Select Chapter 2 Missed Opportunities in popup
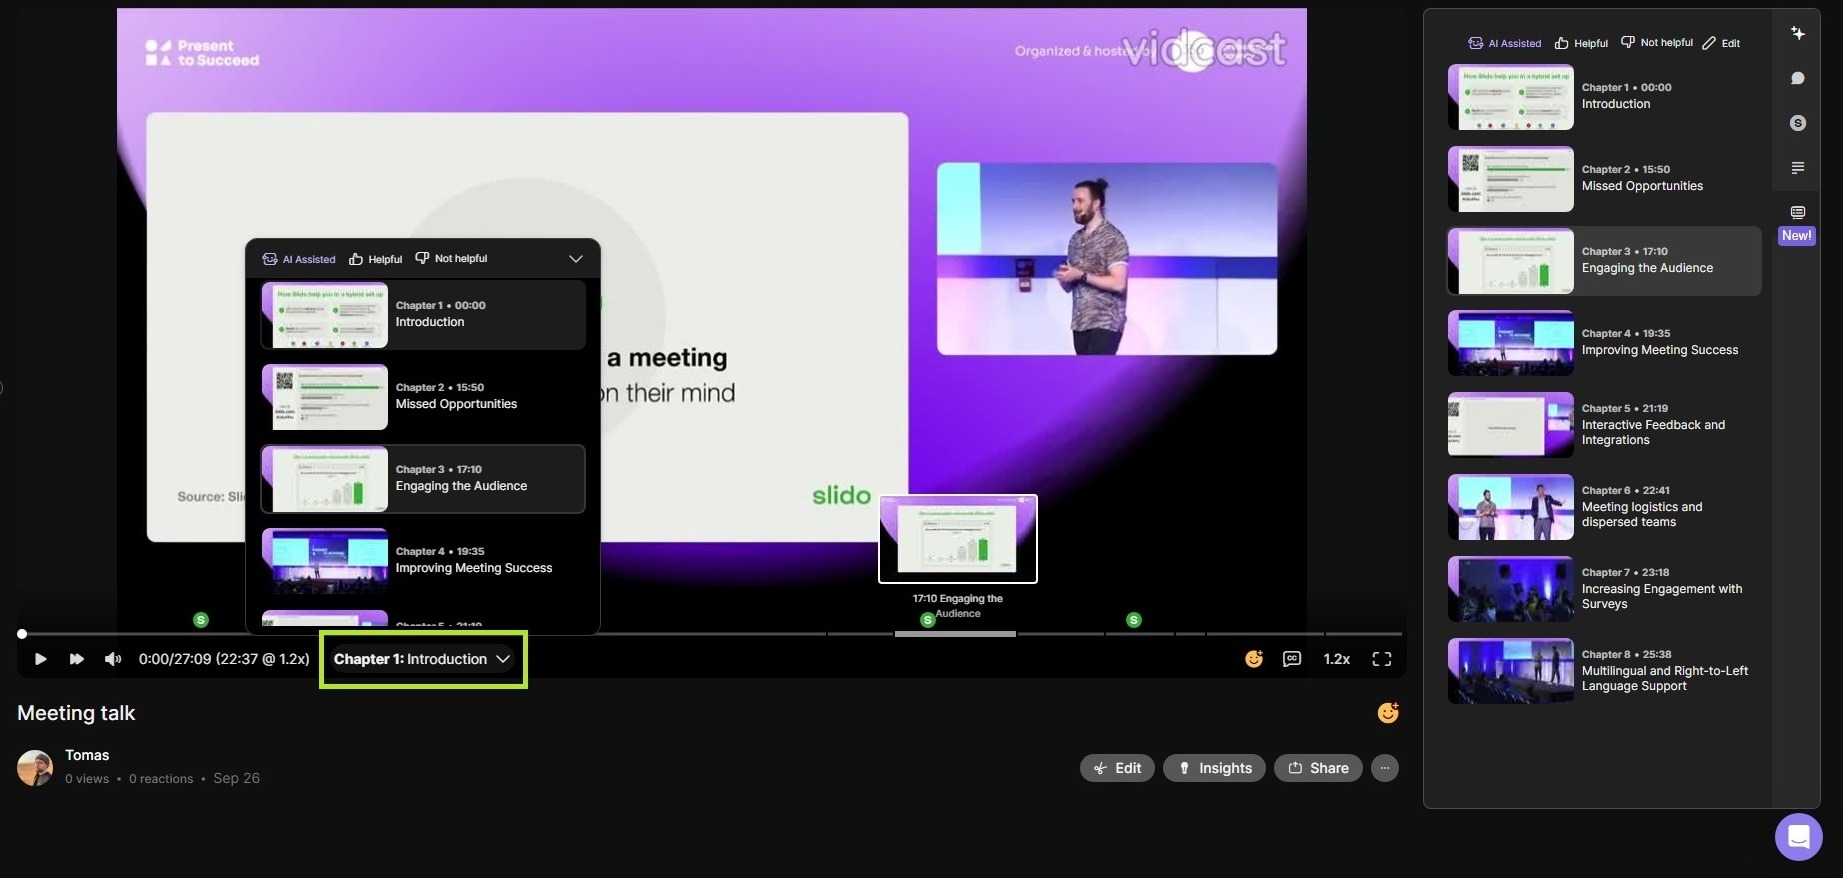Viewport: 1843px width, 878px height. tap(423, 396)
